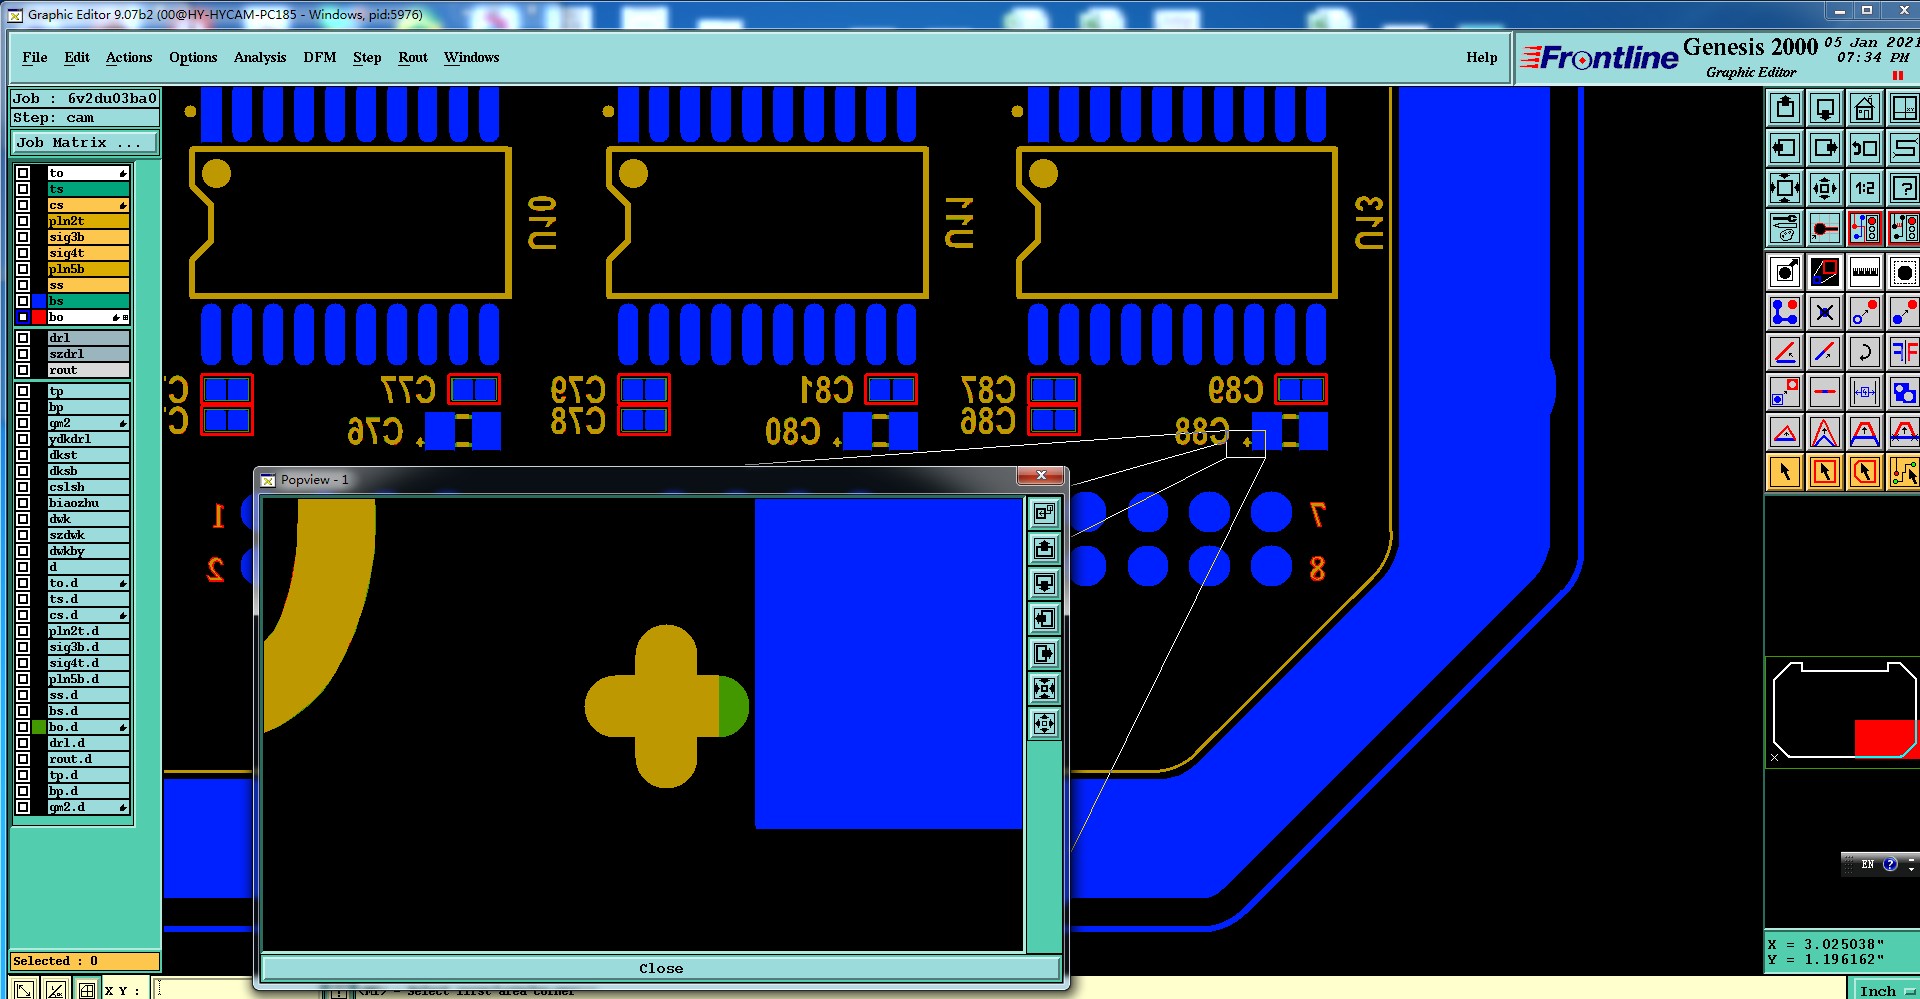Click red color swatch beside bo layer
This screenshot has width=1920, height=999.
(39, 317)
